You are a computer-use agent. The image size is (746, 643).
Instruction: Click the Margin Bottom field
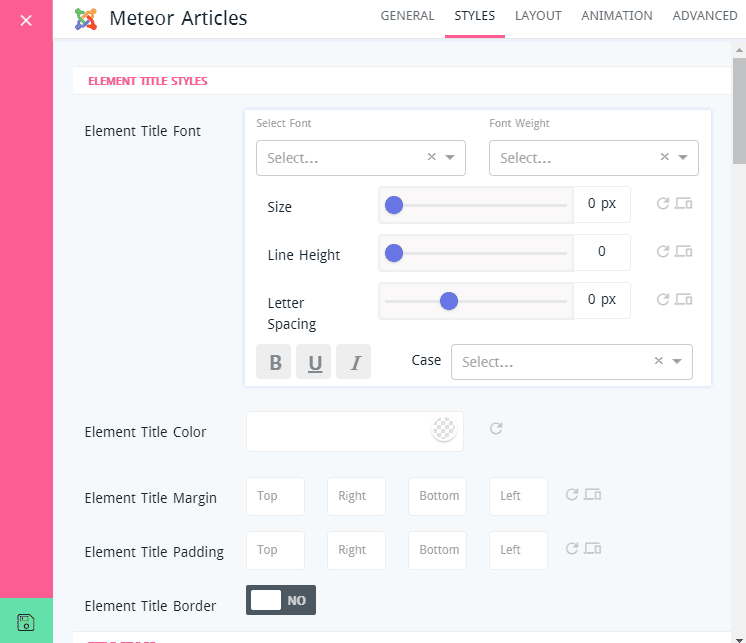(x=437, y=497)
